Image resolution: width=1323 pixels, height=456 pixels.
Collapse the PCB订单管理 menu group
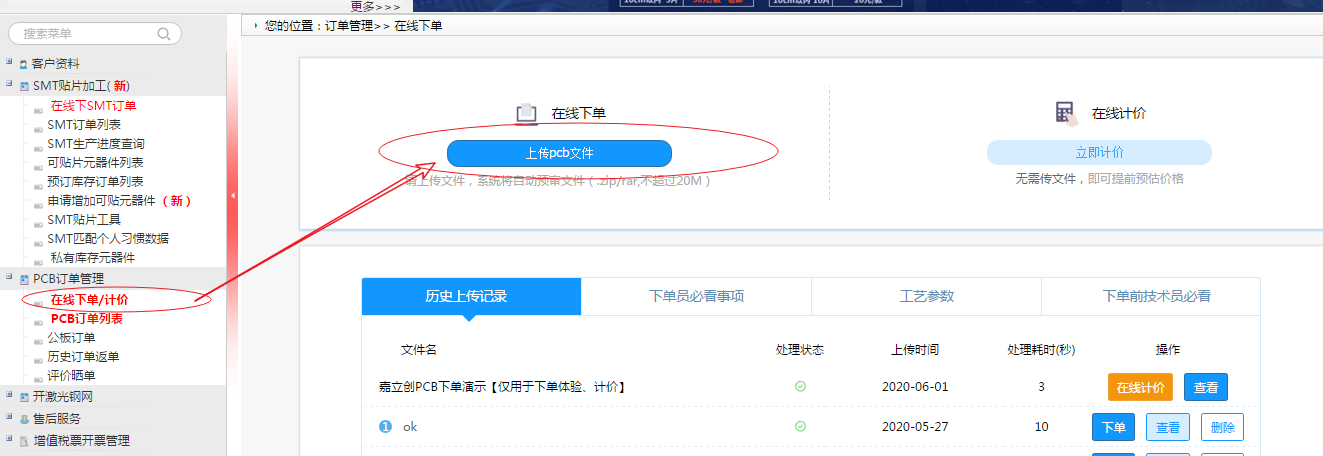pos(9,278)
